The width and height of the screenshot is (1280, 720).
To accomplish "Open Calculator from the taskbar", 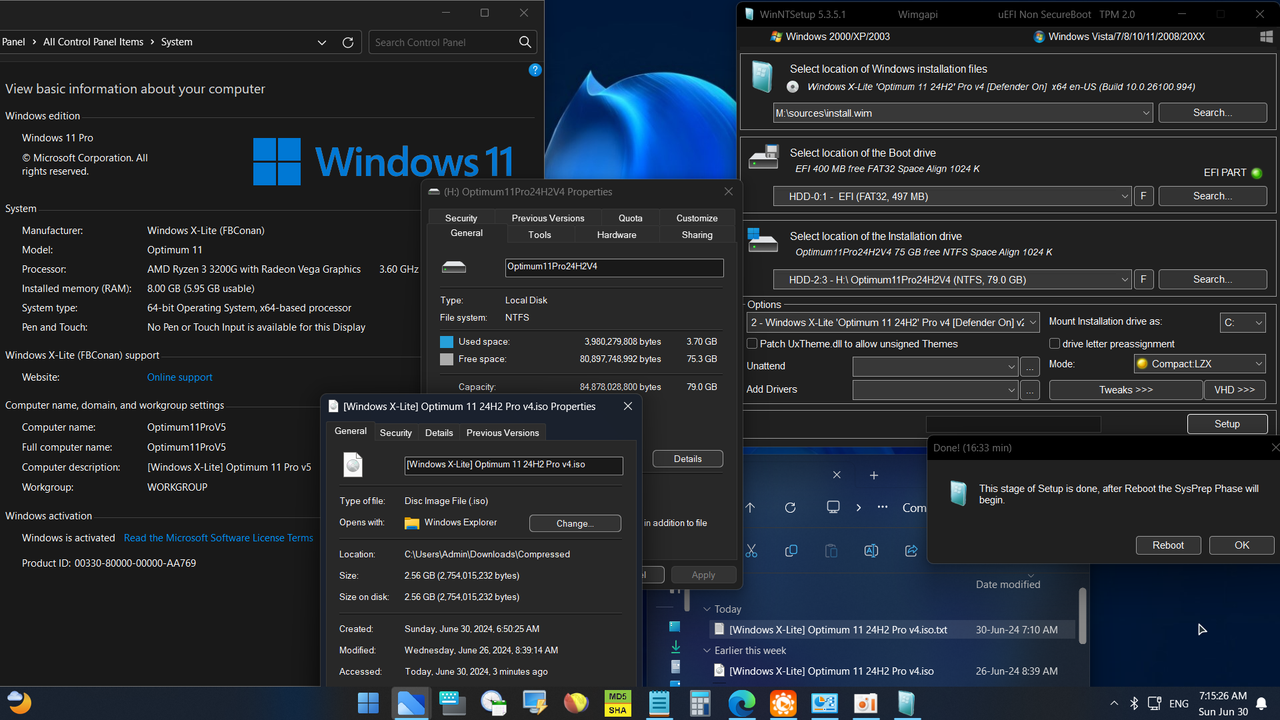I will point(699,703).
